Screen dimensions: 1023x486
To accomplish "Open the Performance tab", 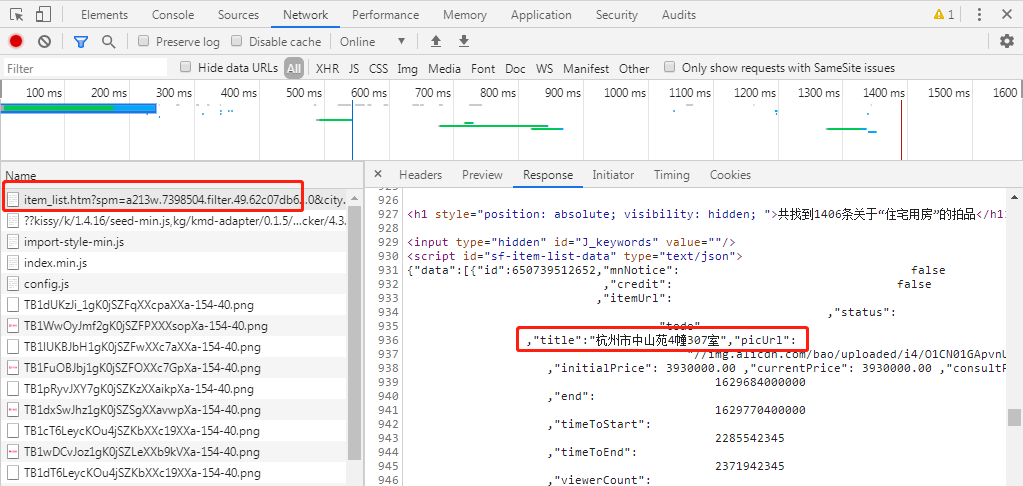I will coord(386,14).
